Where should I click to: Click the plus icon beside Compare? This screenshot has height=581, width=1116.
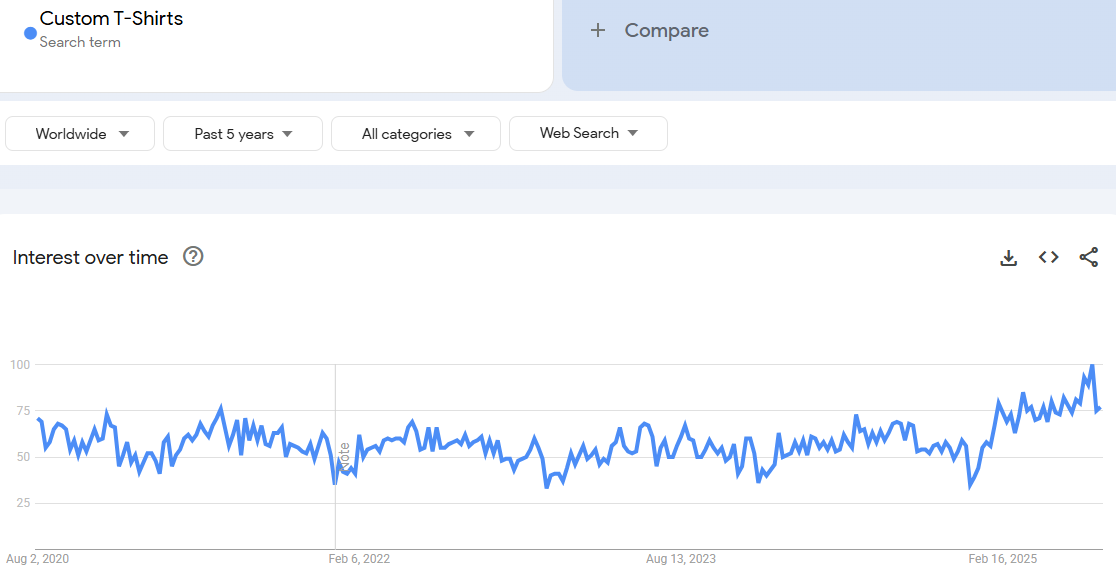(x=598, y=31)
